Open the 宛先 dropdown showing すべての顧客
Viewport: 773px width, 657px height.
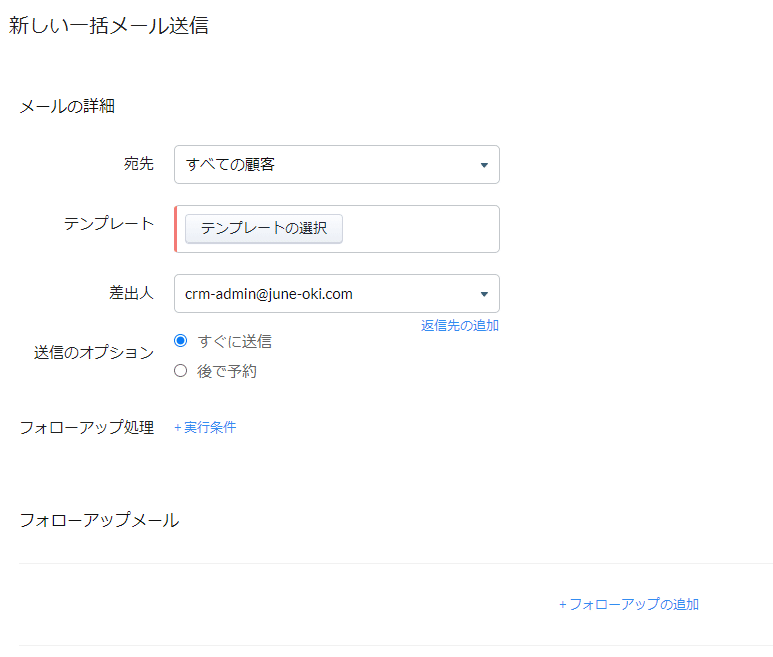[x=320, y=164]
